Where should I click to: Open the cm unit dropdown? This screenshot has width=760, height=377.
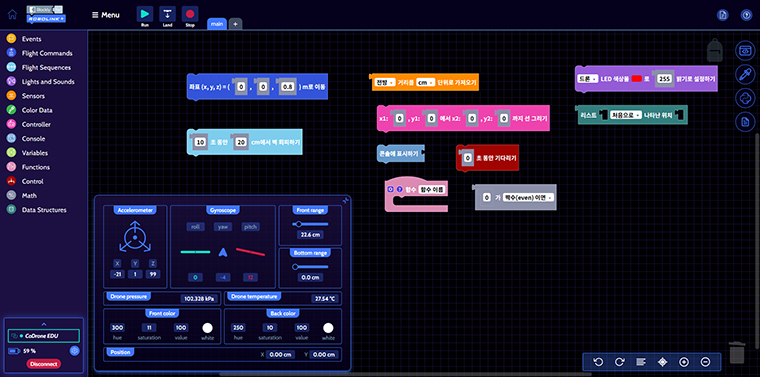point(425,82)
